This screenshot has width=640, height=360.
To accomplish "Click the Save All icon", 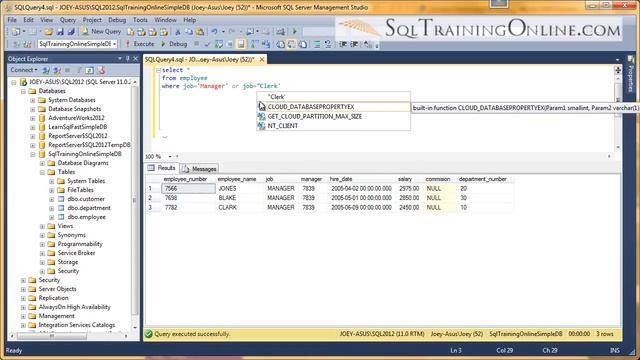I will [x=71, y=31].
